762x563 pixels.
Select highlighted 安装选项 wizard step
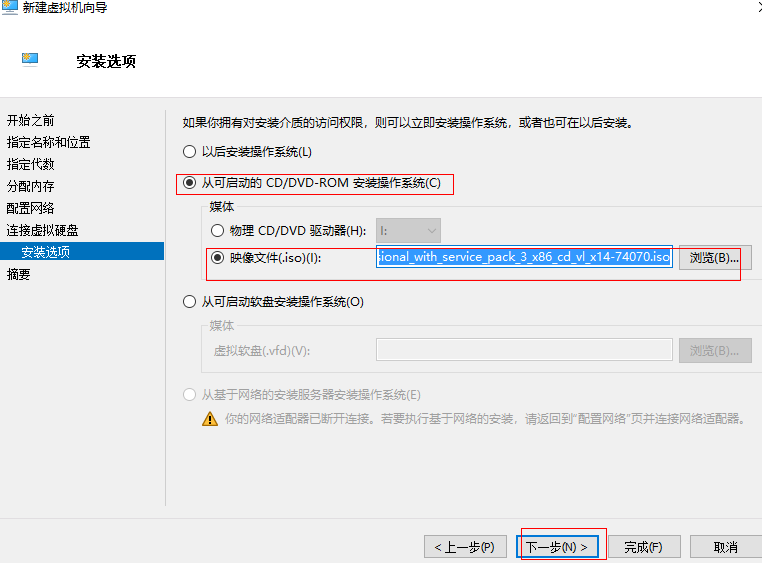(82, 252)
